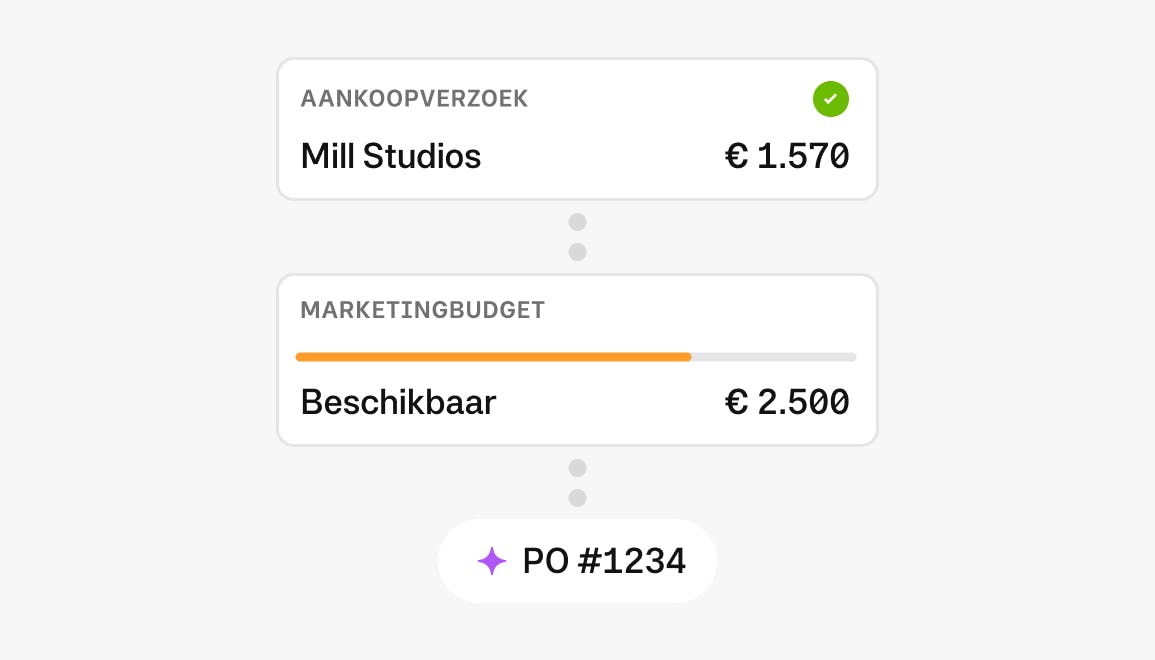Click the orange filled part of the budget bar

pos(493,357)
